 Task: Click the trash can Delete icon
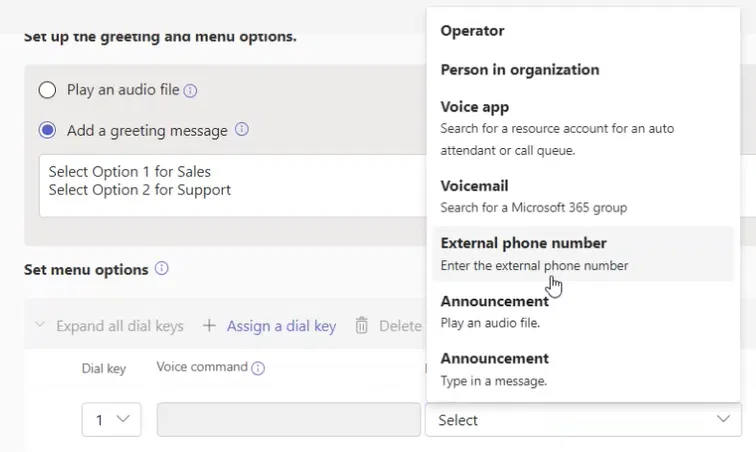coord(361,326)
